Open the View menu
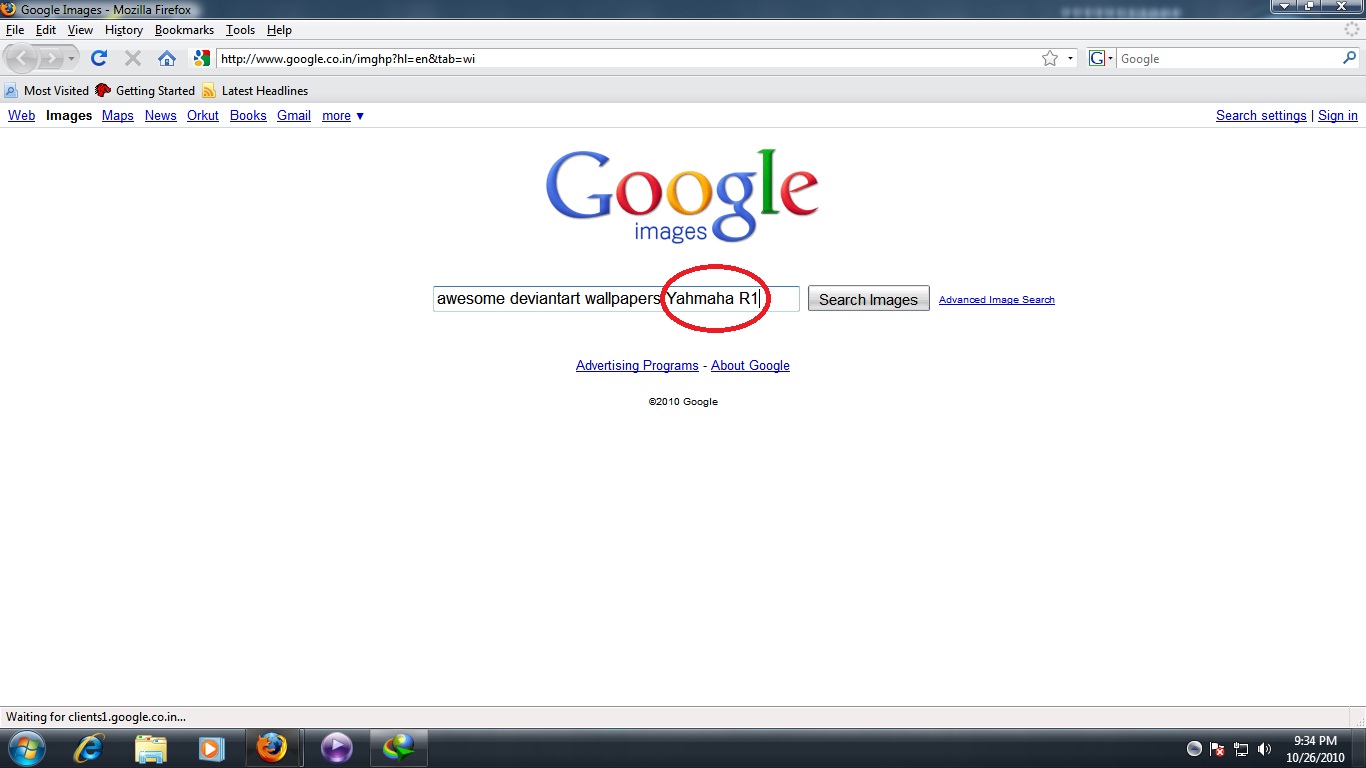Screen dimensions: 1366x768 pos(80,30)
